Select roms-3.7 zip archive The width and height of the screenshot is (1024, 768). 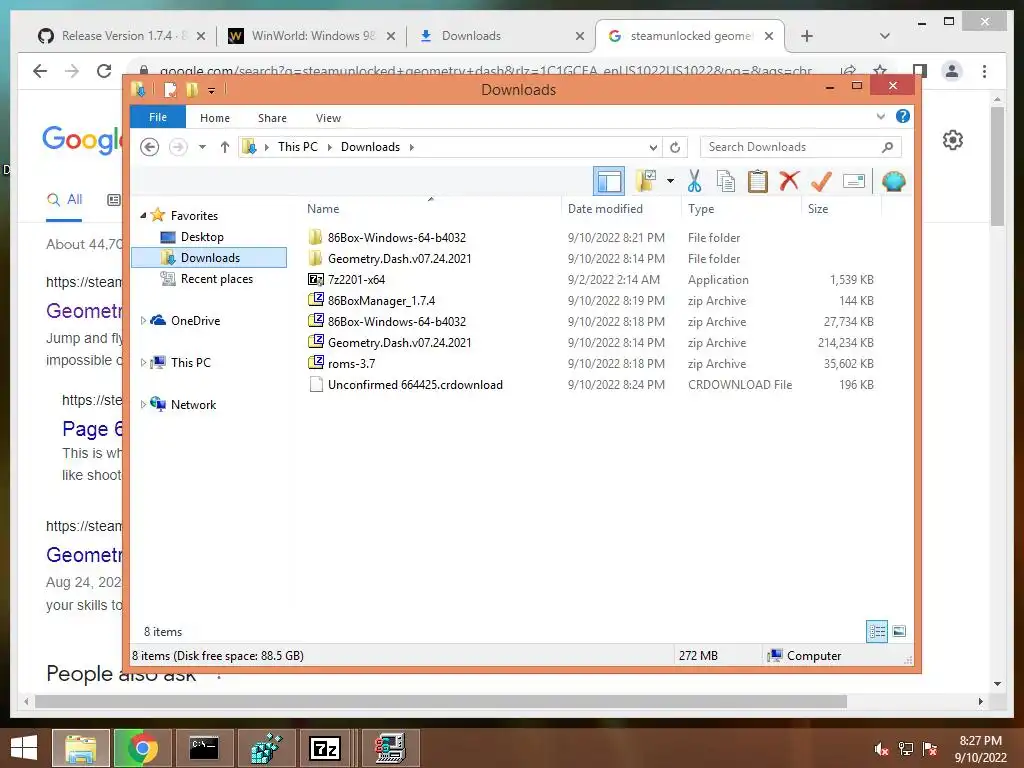[351, 364]
